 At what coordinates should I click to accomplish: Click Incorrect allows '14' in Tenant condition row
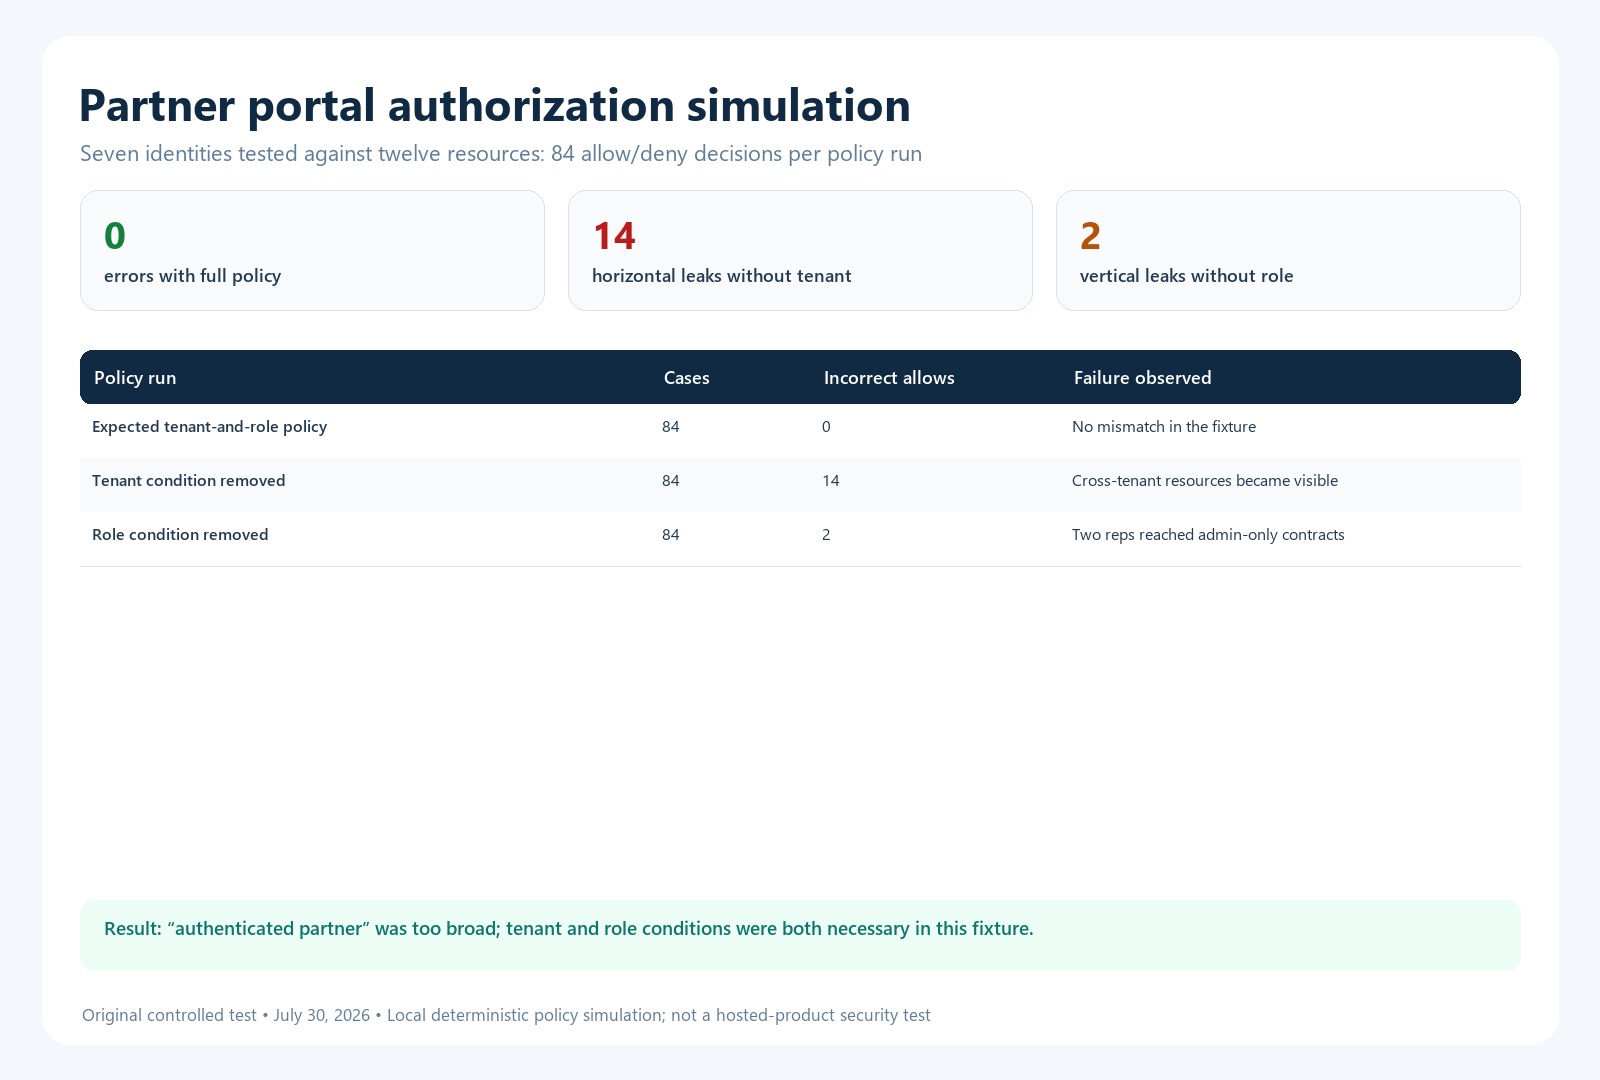click(831, 481)
